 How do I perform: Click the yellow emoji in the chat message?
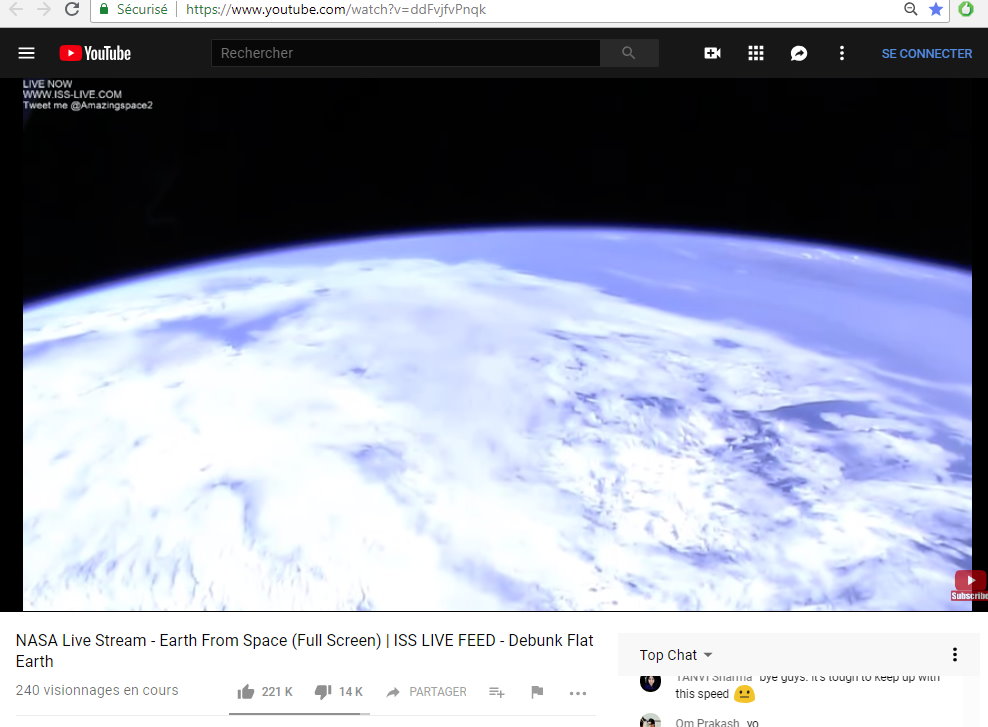click(744, 694)
